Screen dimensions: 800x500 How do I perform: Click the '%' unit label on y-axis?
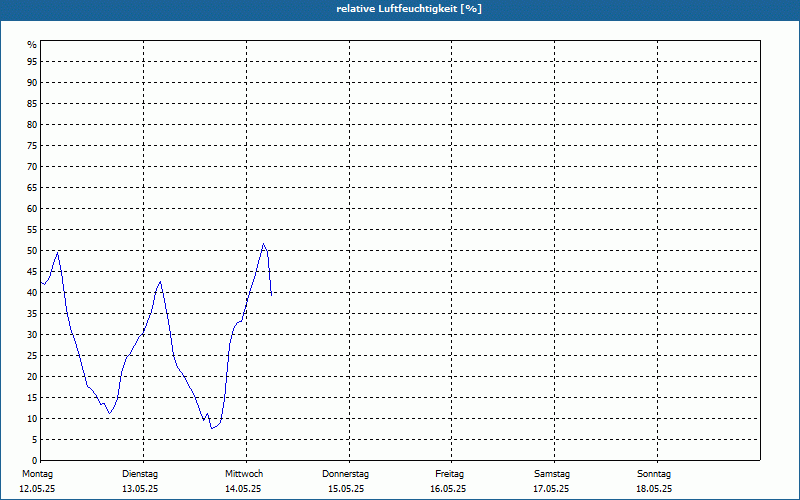point(32,45)
